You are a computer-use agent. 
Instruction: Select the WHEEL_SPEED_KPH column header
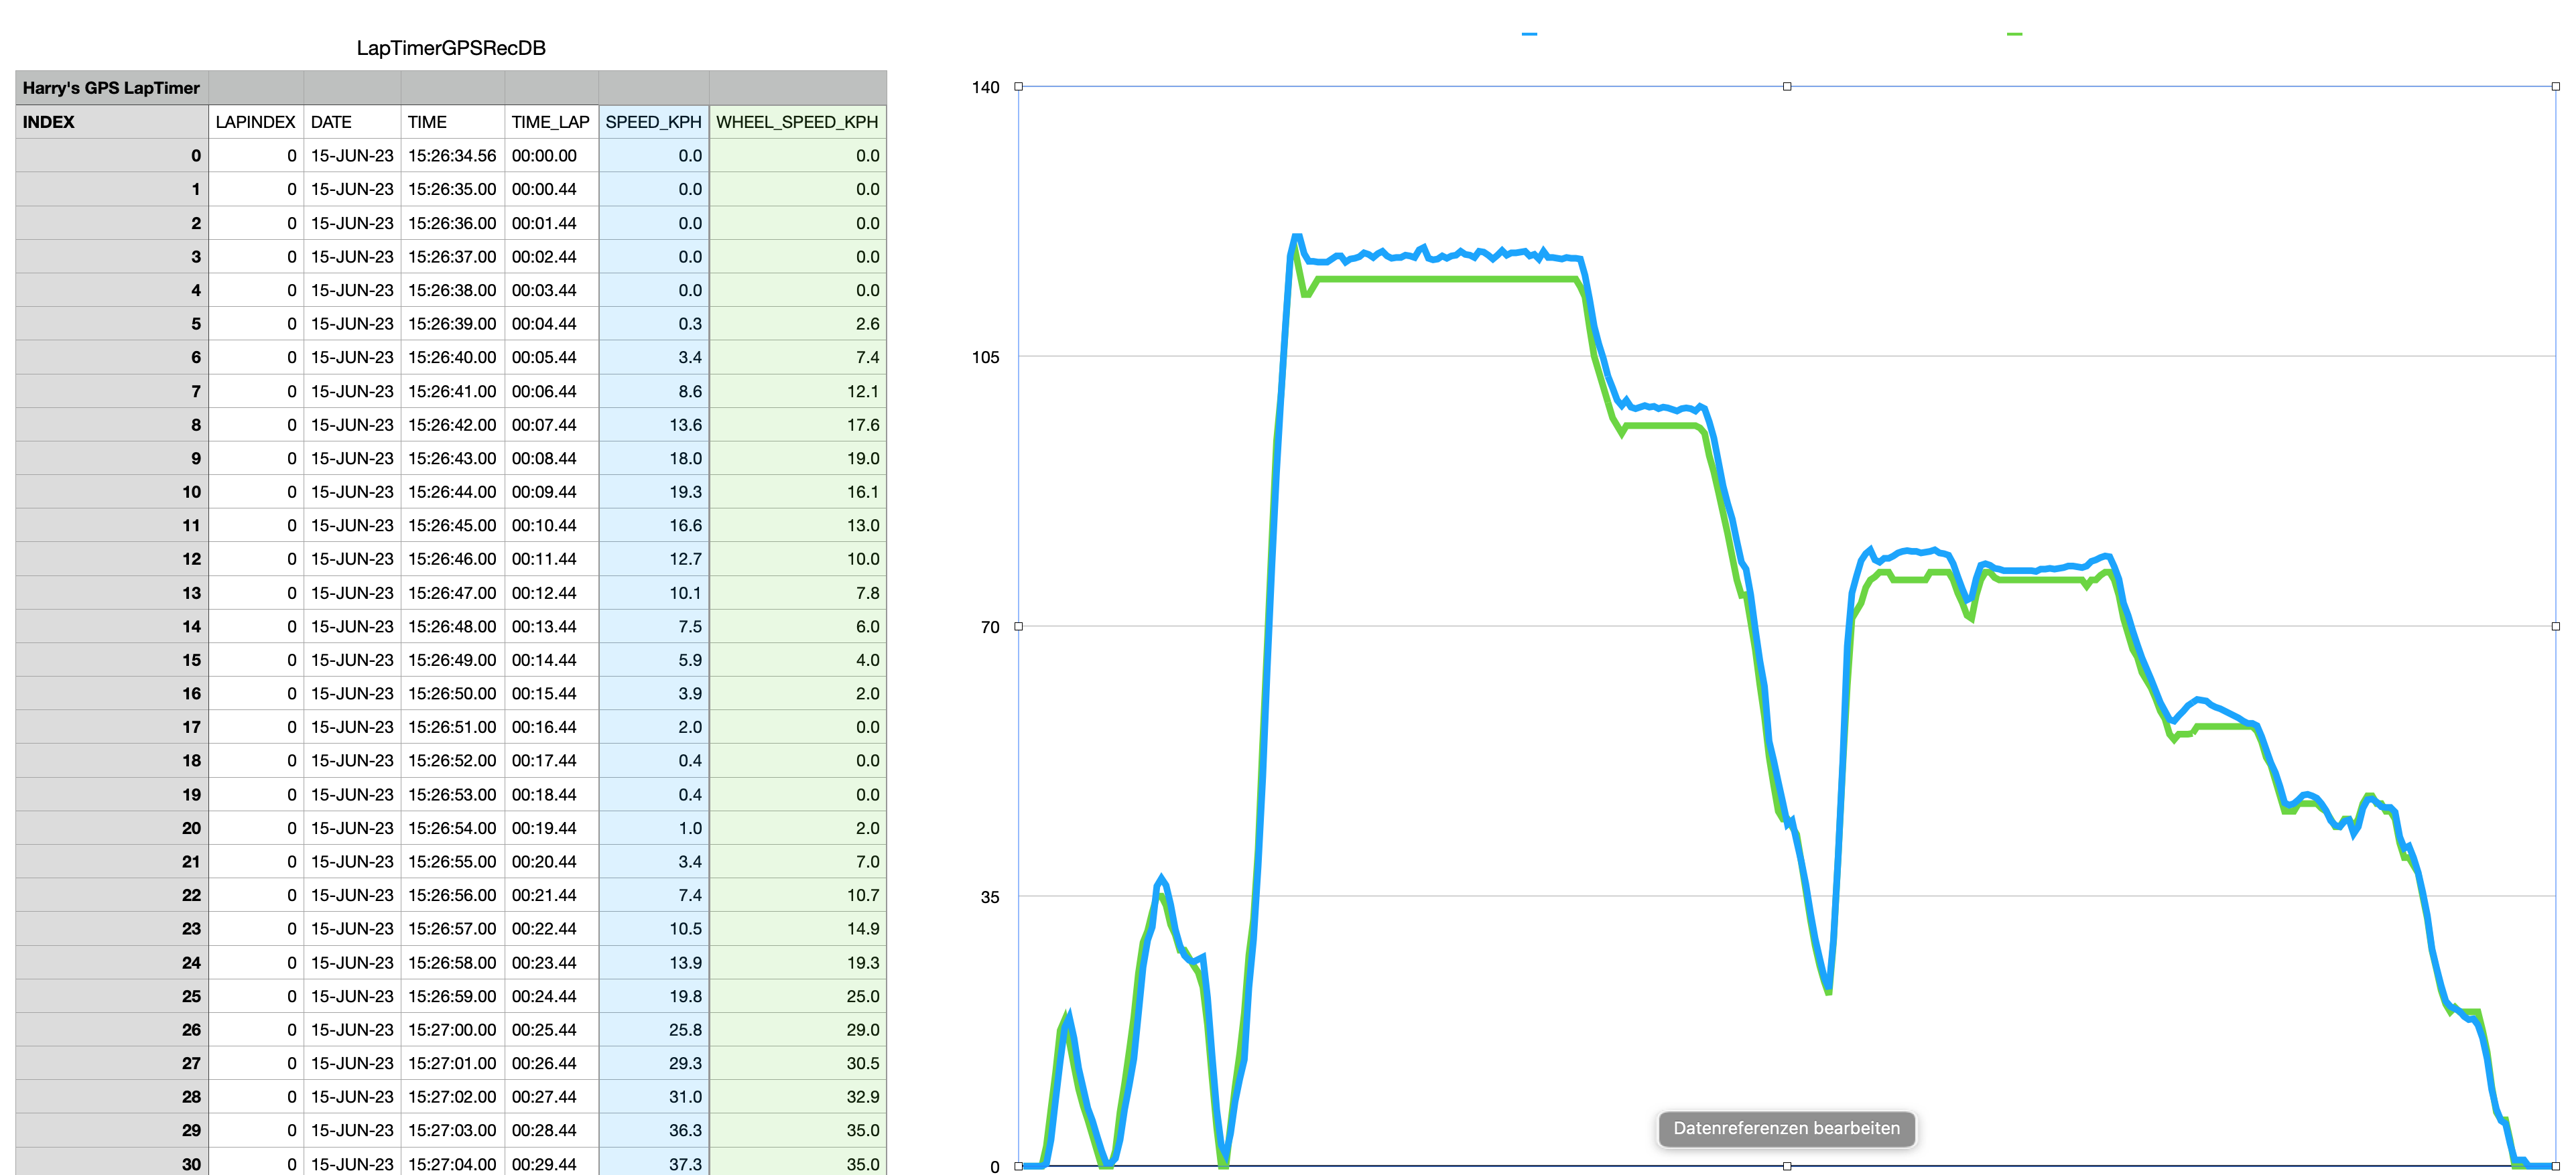(x=798, y=122)
